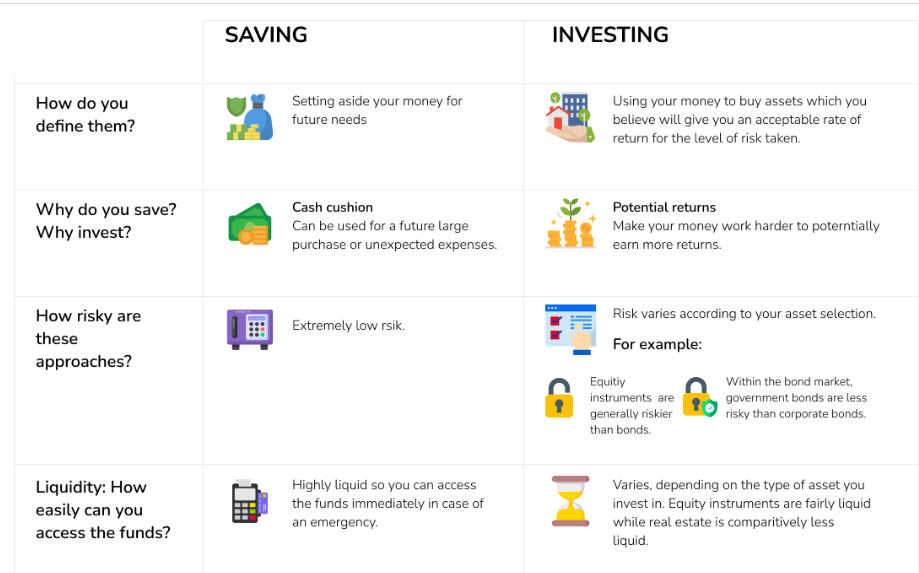Click the 'Cash cushion' bold heading

[x=332, y=207]
